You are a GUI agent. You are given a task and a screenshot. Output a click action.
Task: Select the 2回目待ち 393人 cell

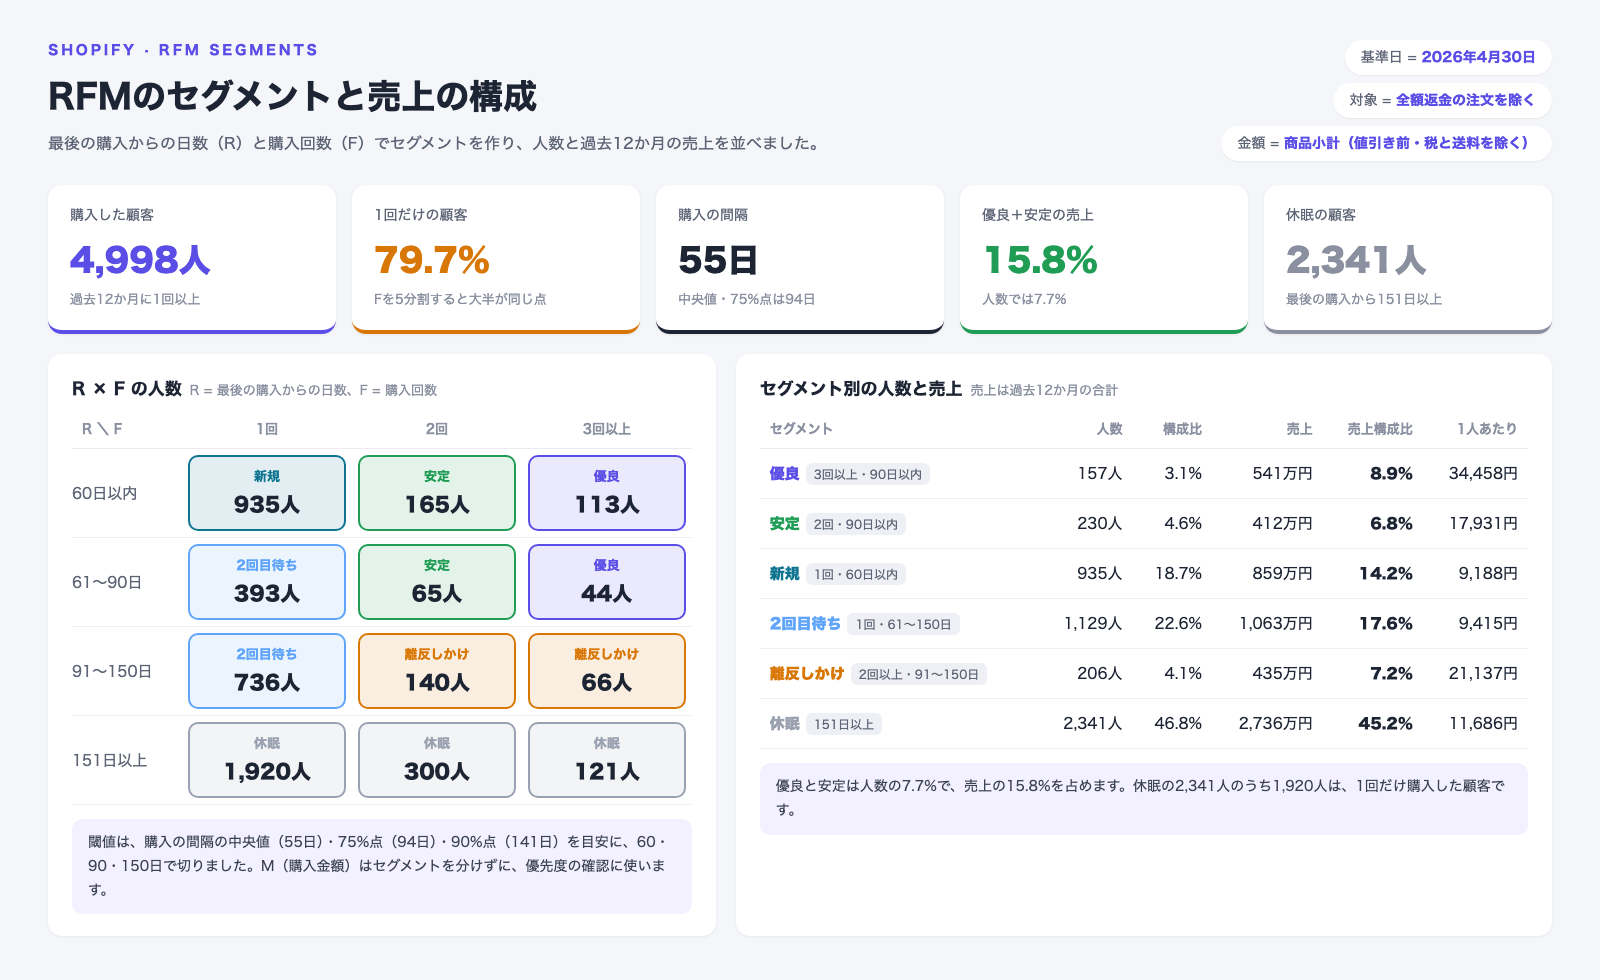pos(267,582)
